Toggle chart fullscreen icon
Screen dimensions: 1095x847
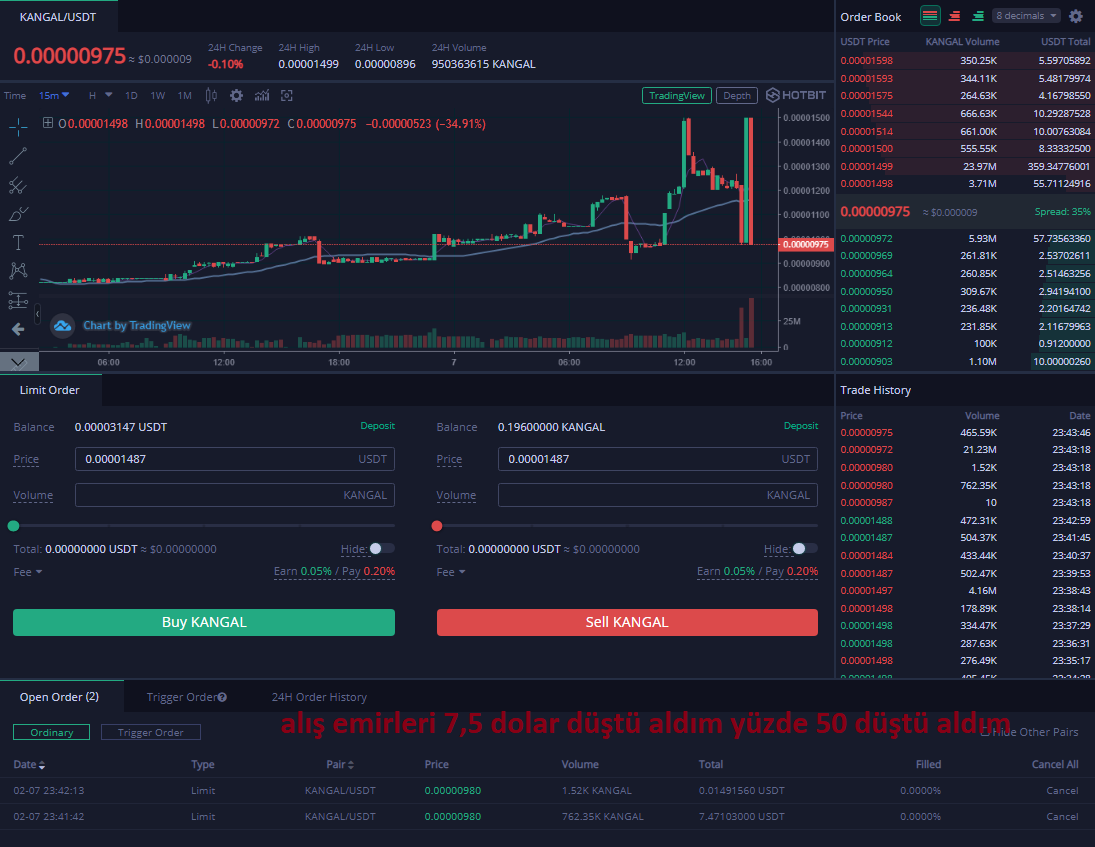(x=286, y=96)
